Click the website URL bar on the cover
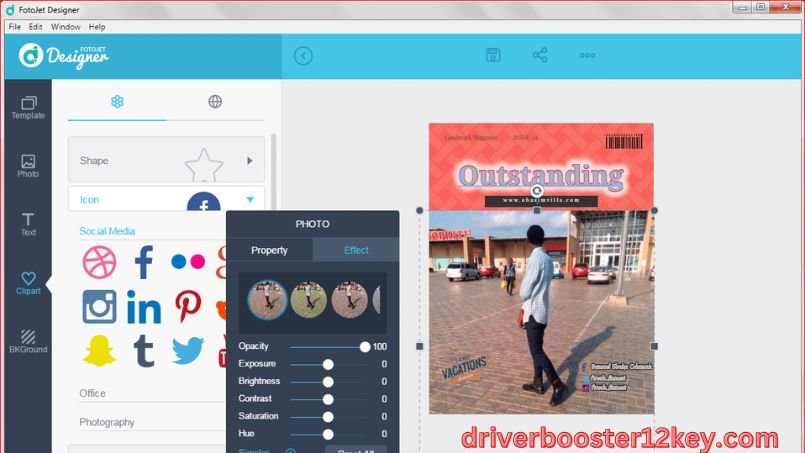 541,200
